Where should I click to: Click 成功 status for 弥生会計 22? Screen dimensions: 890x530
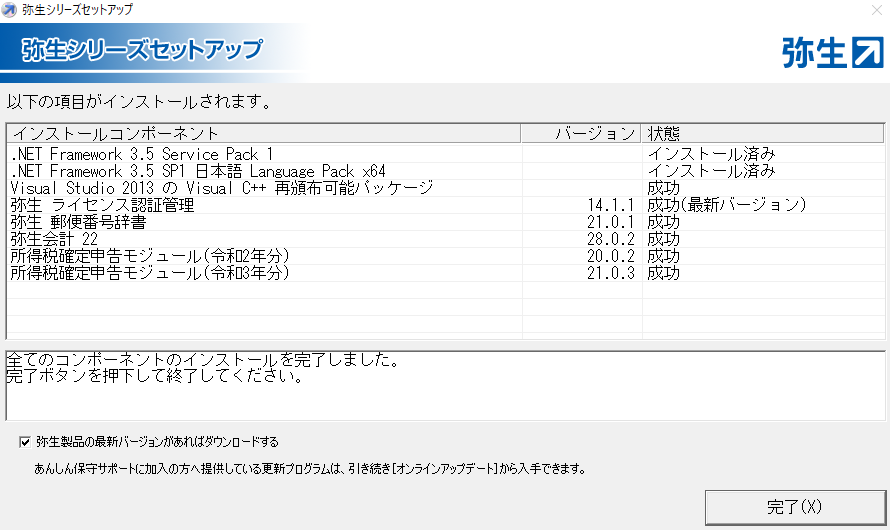click(664, 239)
